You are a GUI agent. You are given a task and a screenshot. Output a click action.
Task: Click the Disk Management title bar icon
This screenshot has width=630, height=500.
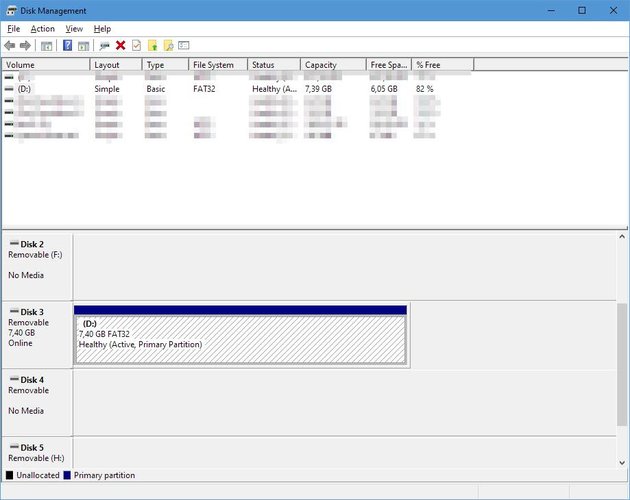pyautogui.click(x=12, y=10)
